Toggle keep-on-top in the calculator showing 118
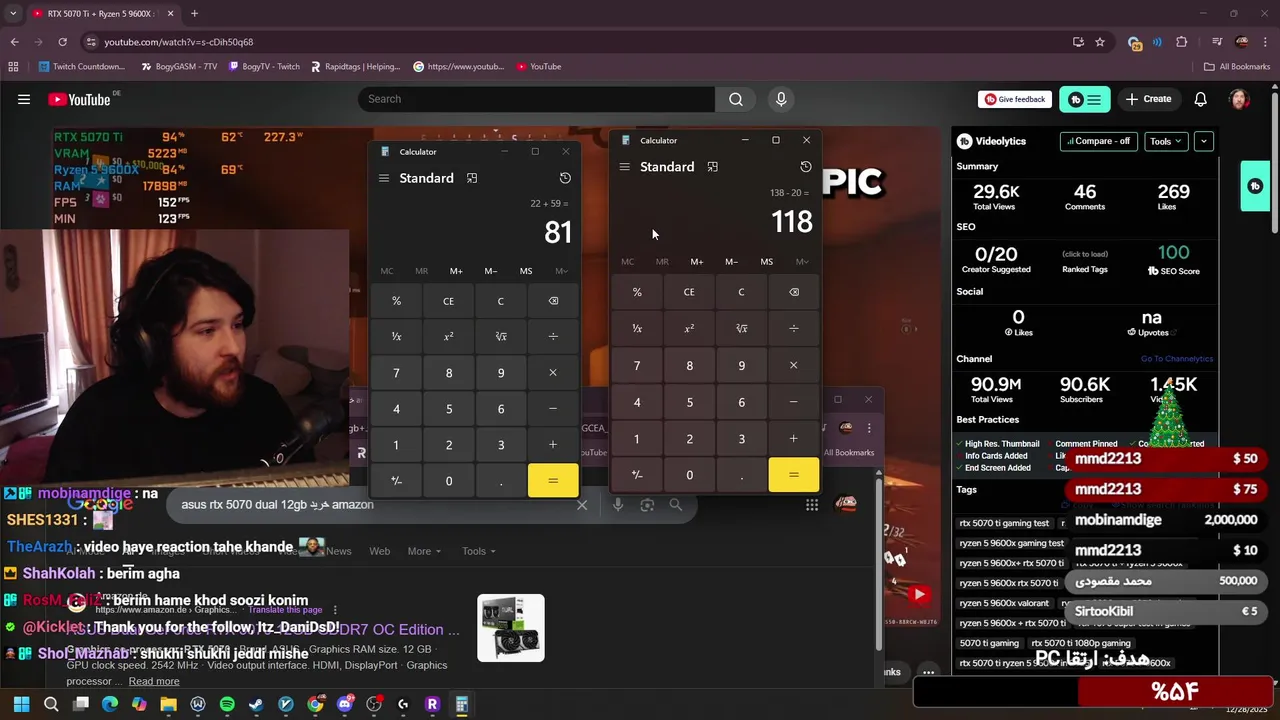Viewport: 1280px width, 720px height. 713,167
